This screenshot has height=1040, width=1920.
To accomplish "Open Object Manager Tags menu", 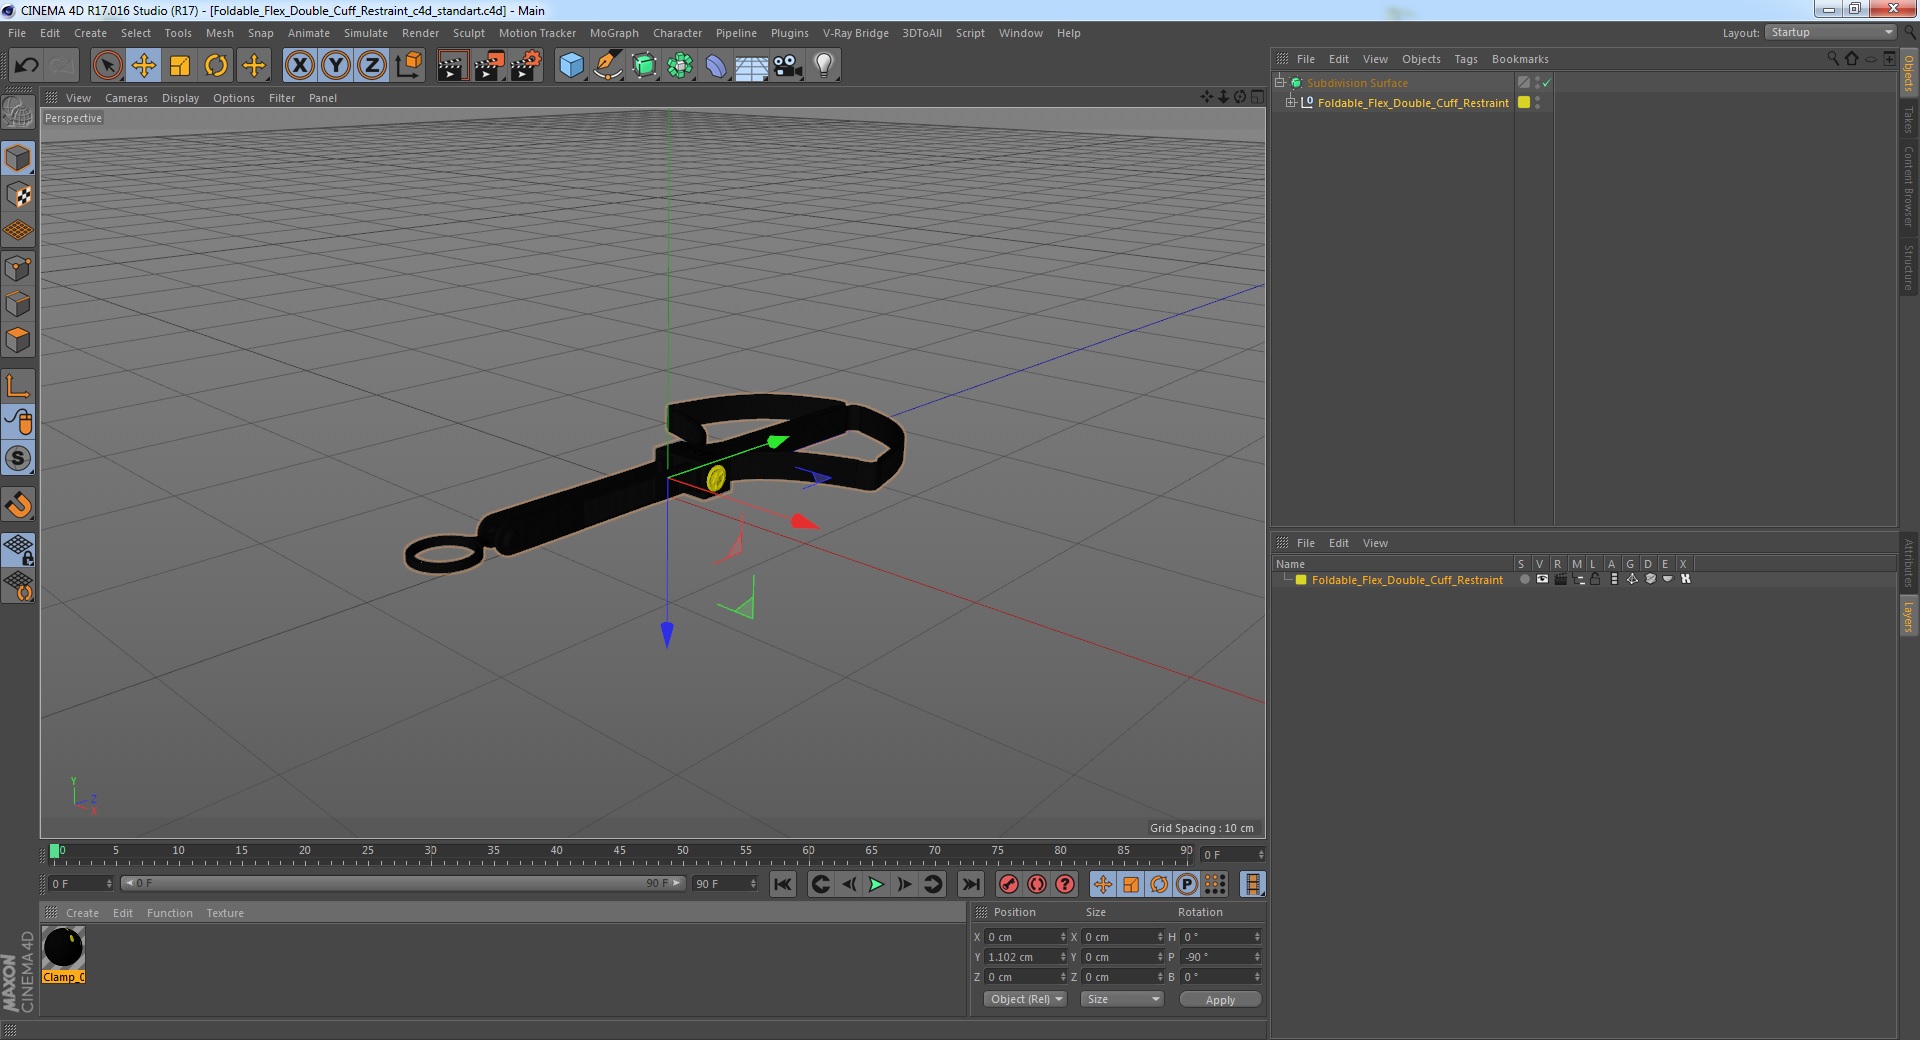I will click(x=1465, y=59).
